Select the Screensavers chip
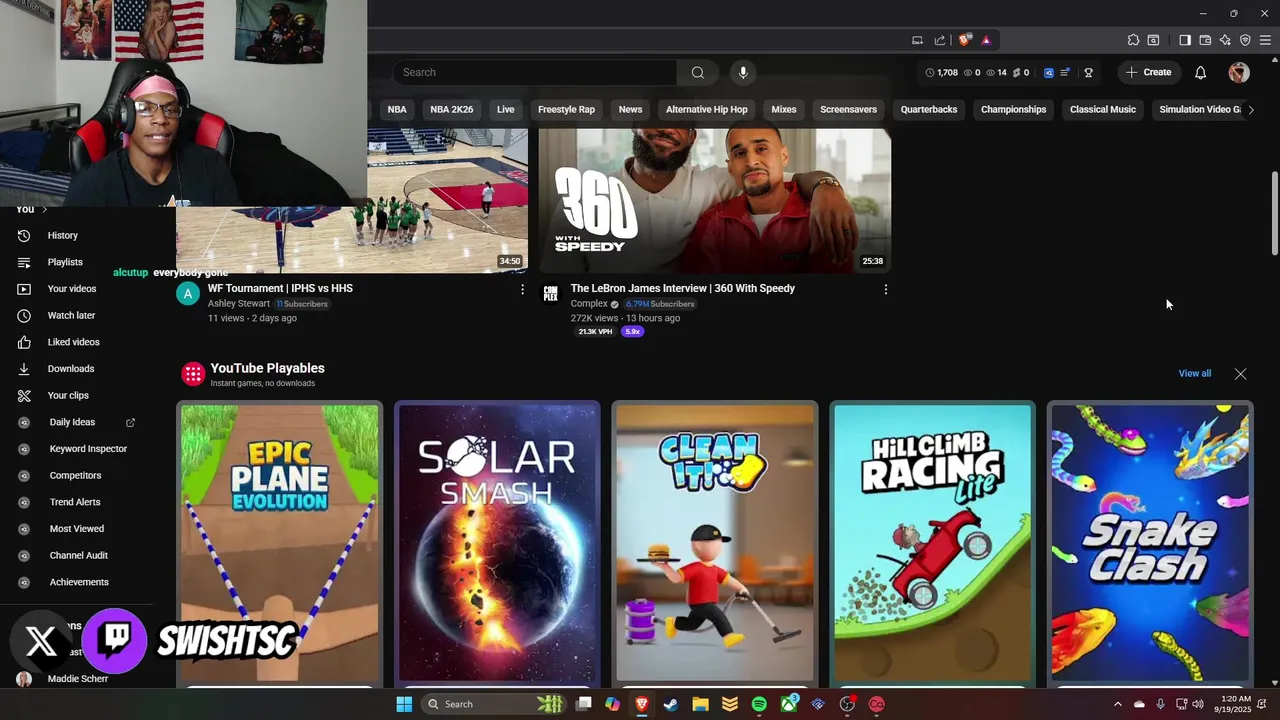Screen dimensions: 1280x720 tap(848, 109)
